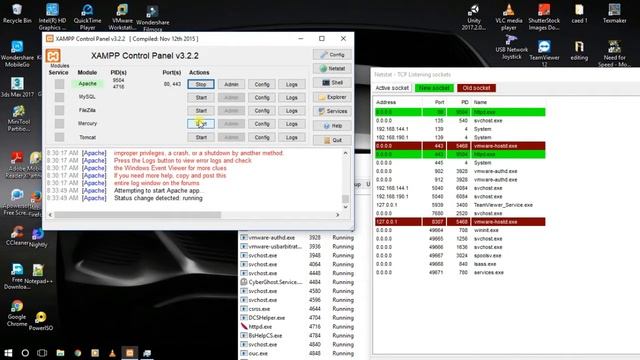Click the log scroll-up arrow

pyautogui.click(x=345, y=153)
